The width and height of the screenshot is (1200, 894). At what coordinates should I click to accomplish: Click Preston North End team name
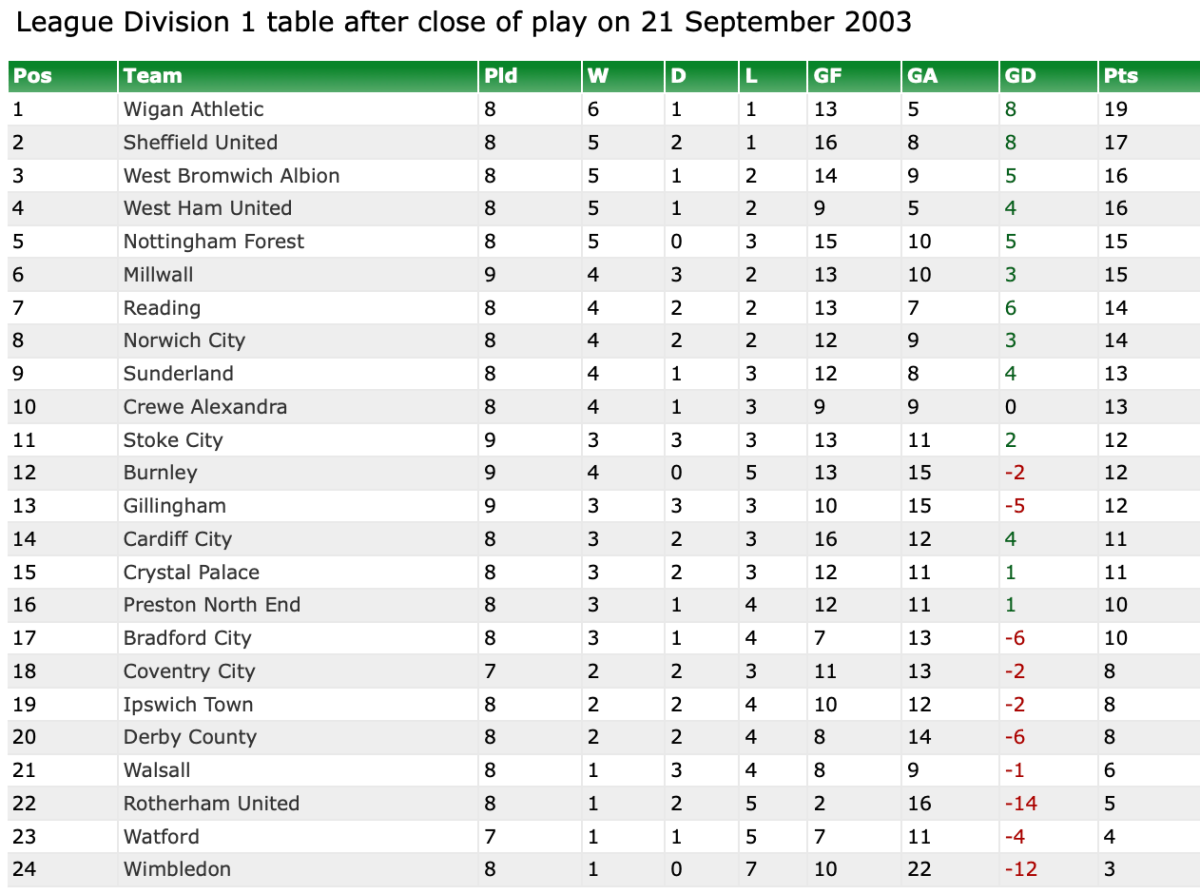pyautogui.click(x=211, y=605)
